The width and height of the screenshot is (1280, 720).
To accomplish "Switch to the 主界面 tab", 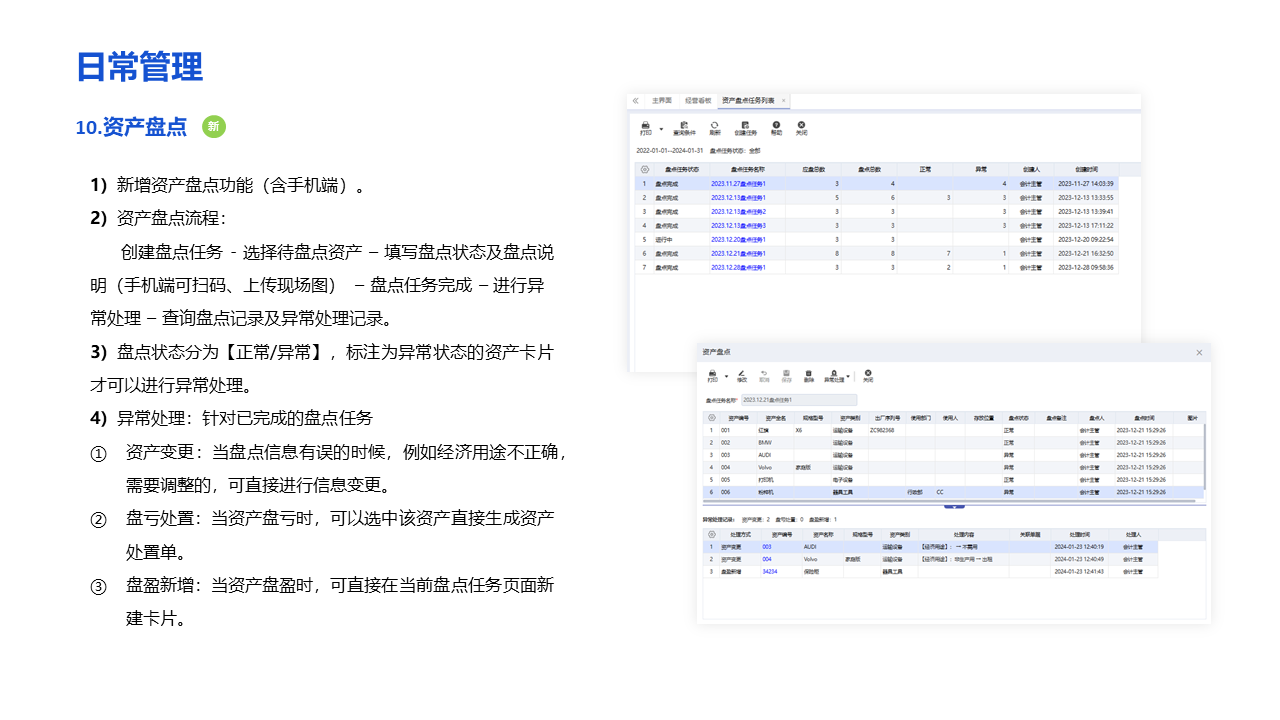I will click(662, 101).
